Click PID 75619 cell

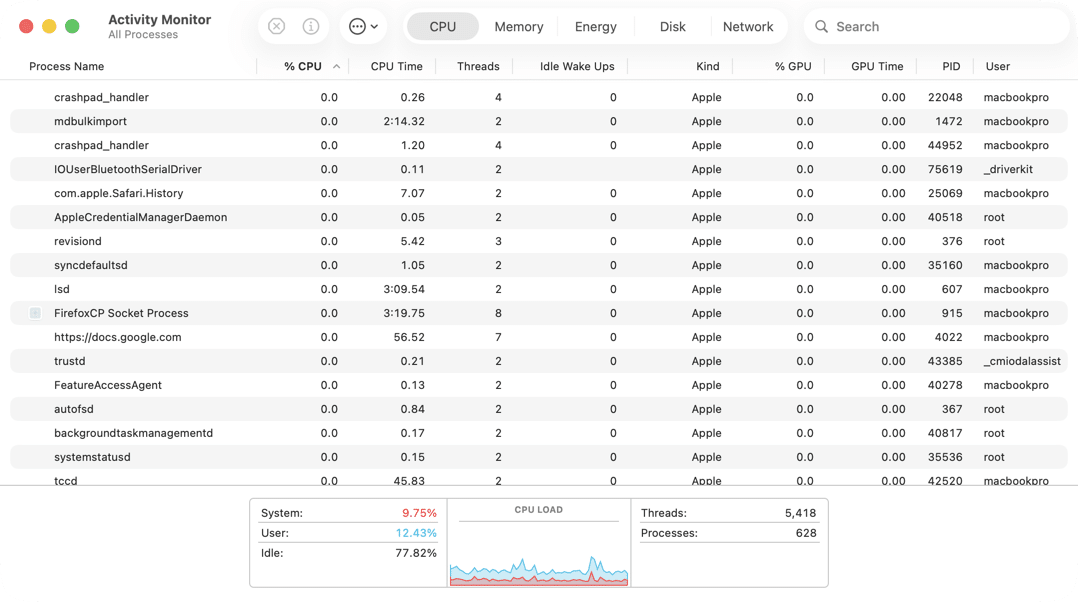point(945,170)
